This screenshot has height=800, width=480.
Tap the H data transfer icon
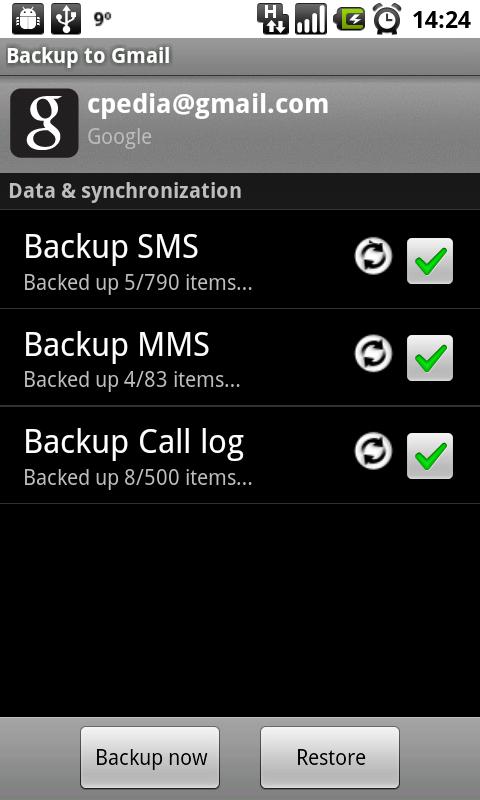click(272, 19)
